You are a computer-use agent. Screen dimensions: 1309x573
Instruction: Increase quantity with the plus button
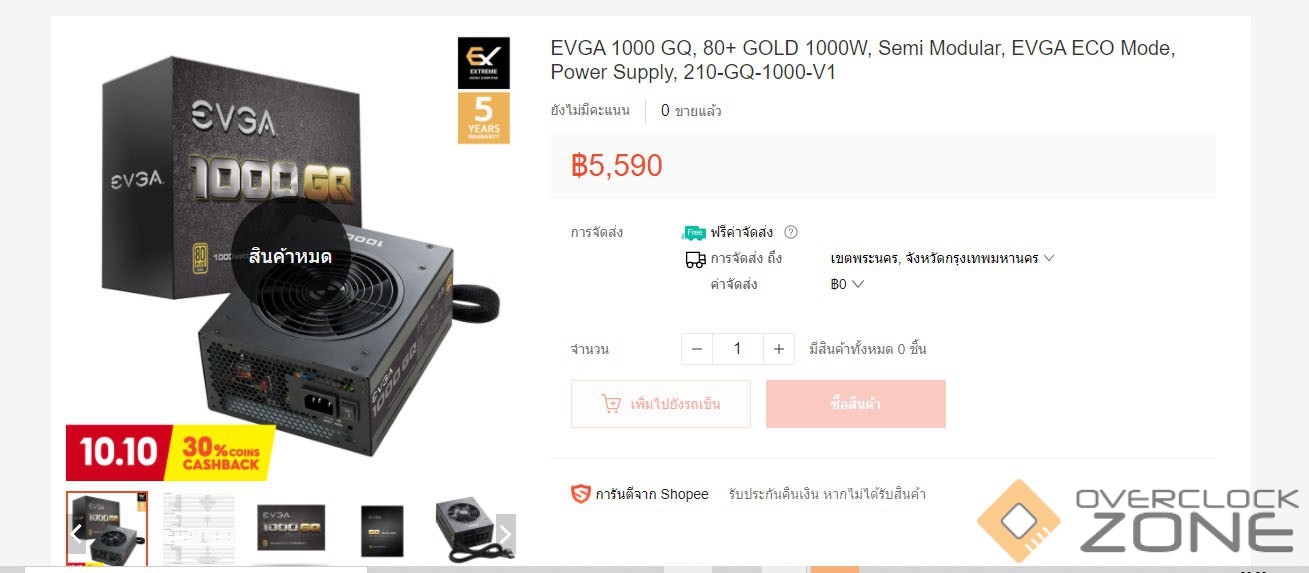tap(779, 349)
